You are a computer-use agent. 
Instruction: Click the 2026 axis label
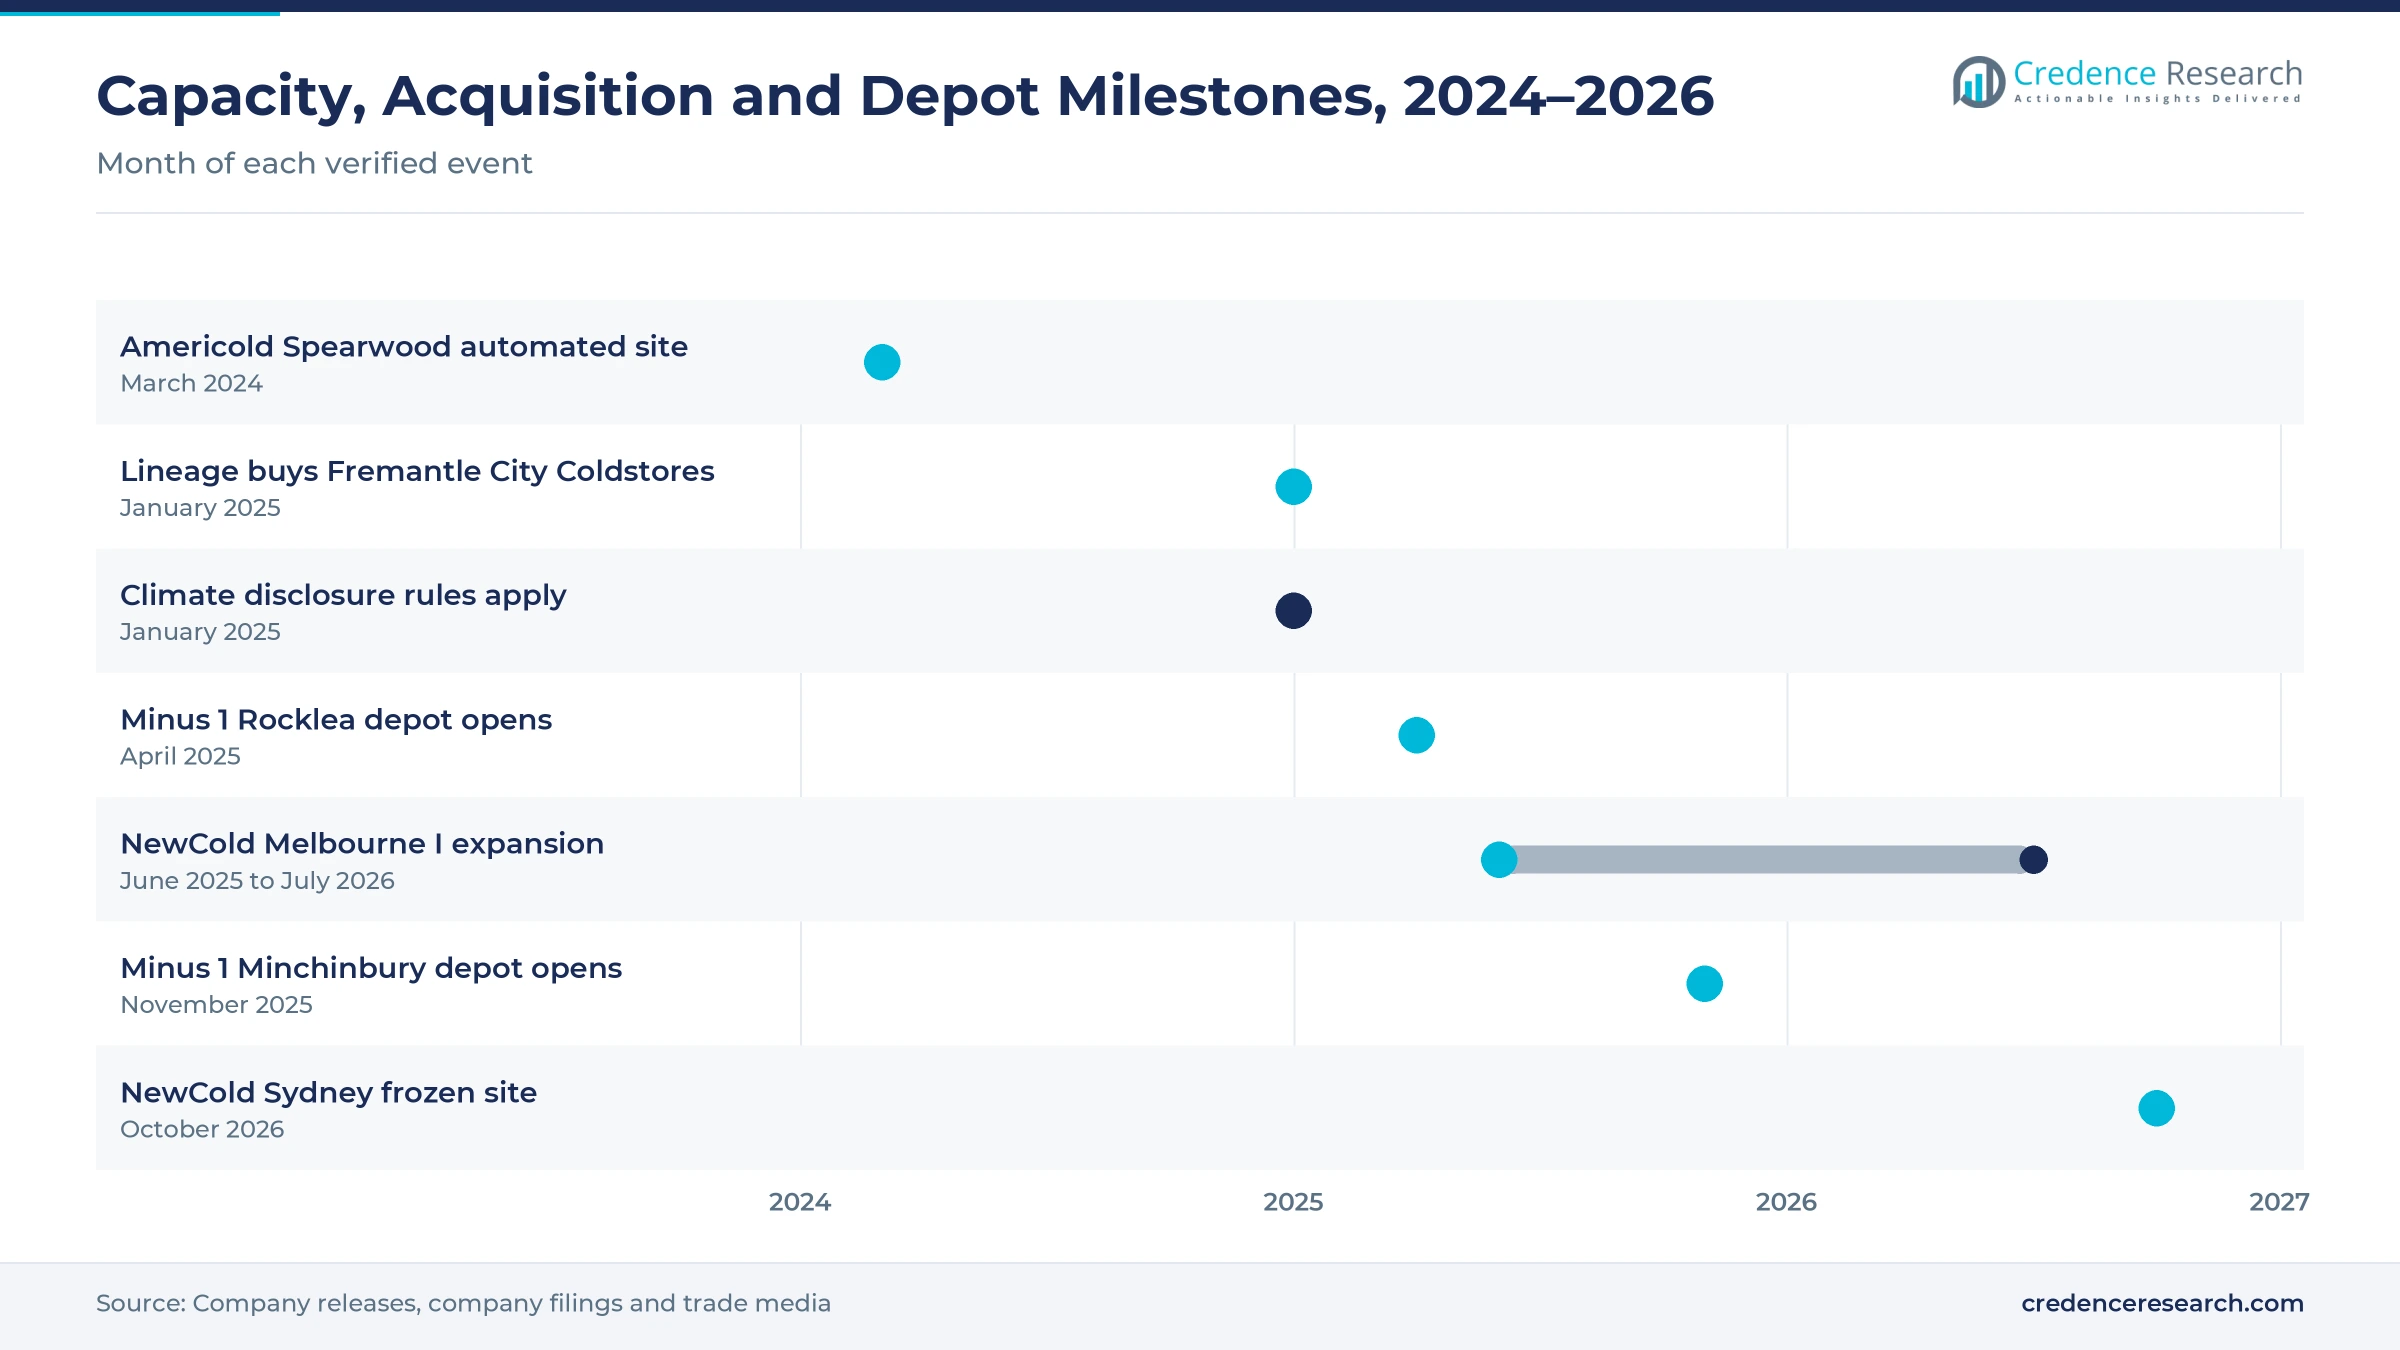click(x=1786, y=1202)
